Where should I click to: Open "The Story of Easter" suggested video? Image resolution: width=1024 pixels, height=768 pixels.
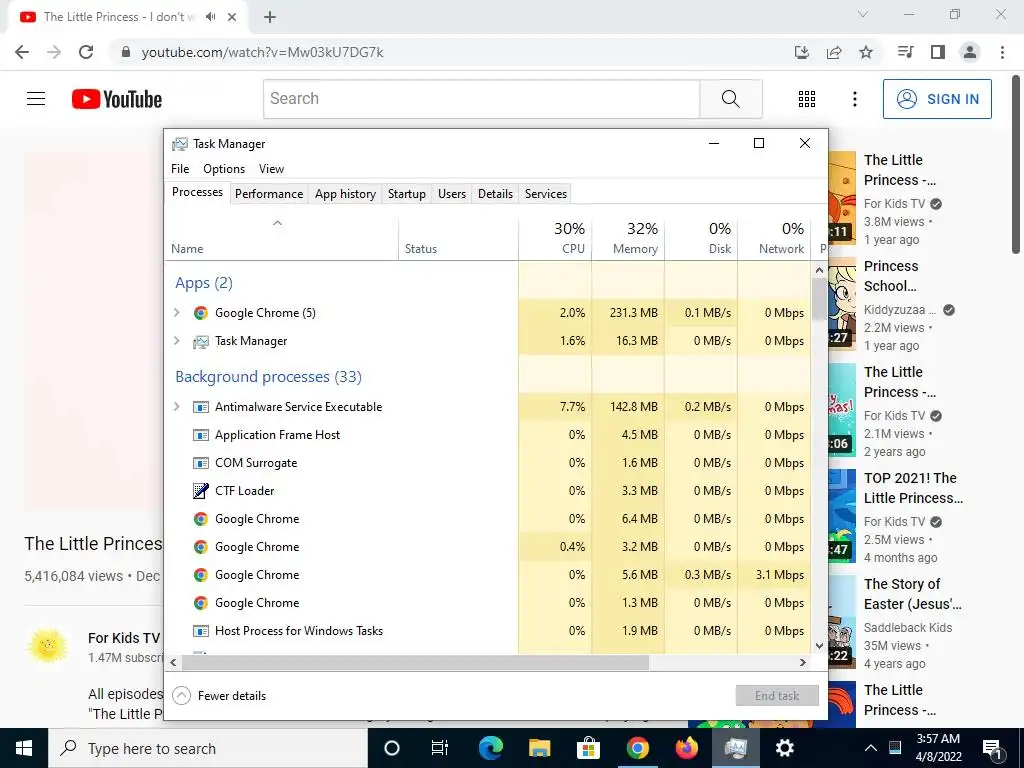click(912, 594)
